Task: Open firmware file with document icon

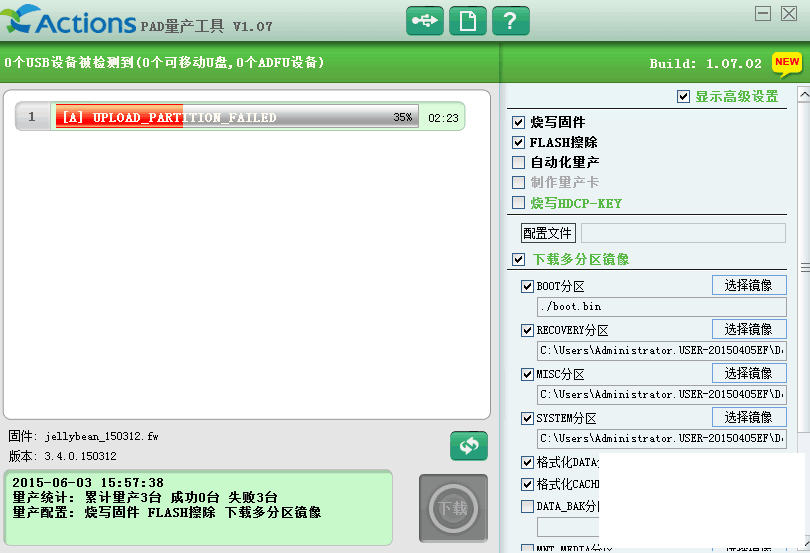Action: coord(468,21)
